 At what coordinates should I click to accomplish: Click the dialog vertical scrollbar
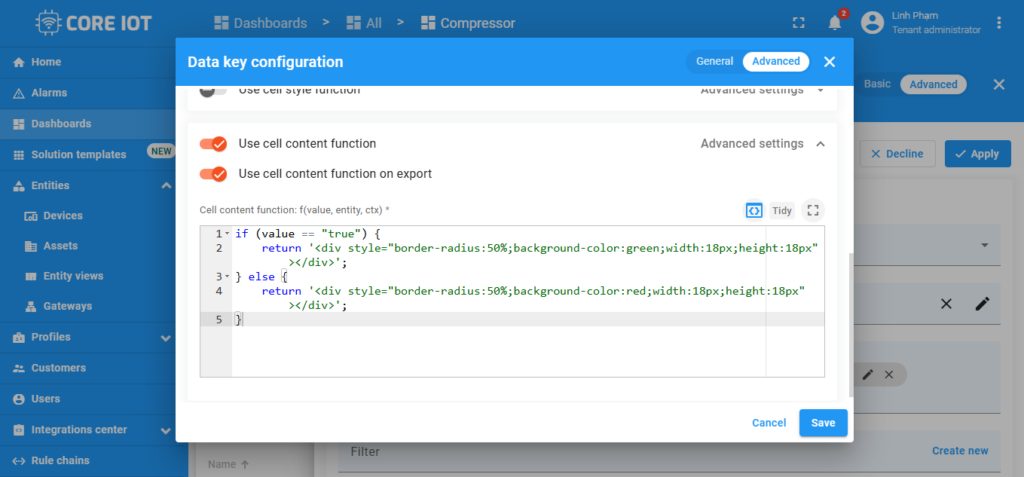click(x=850, y=325)
